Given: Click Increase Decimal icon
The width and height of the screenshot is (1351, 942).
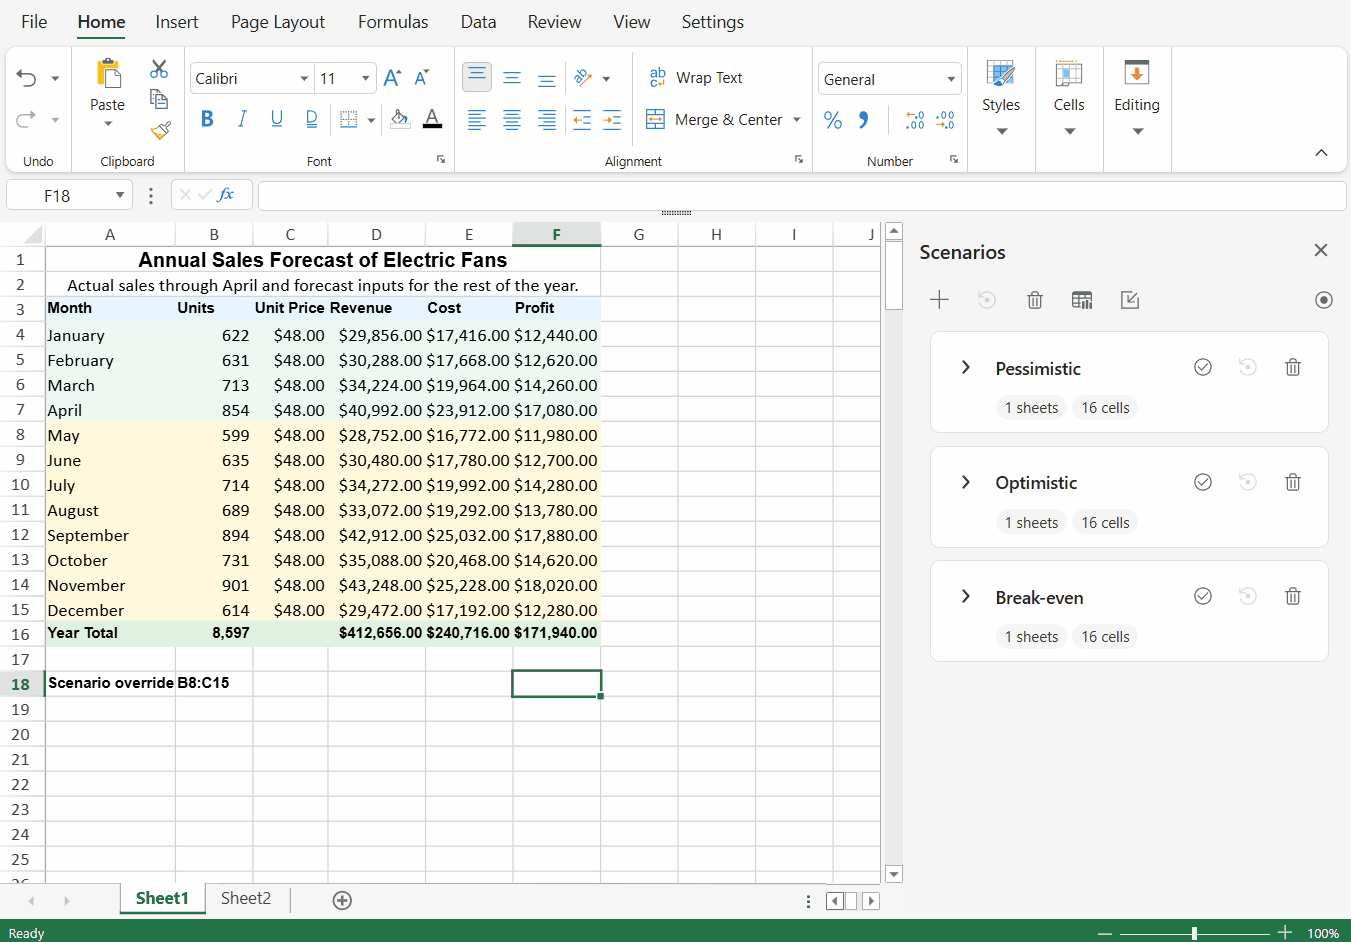Looking at the screenshot, I should pos(915,120).
